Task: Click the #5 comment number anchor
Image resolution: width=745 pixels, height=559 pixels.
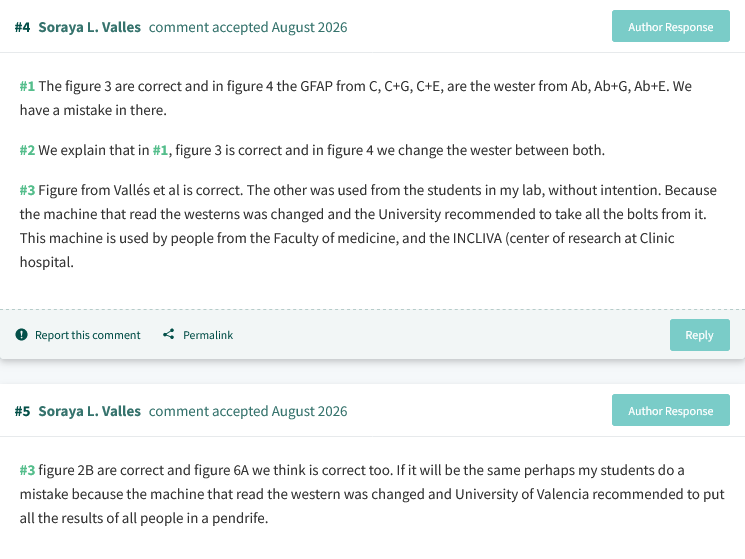Action: point(22,411)
